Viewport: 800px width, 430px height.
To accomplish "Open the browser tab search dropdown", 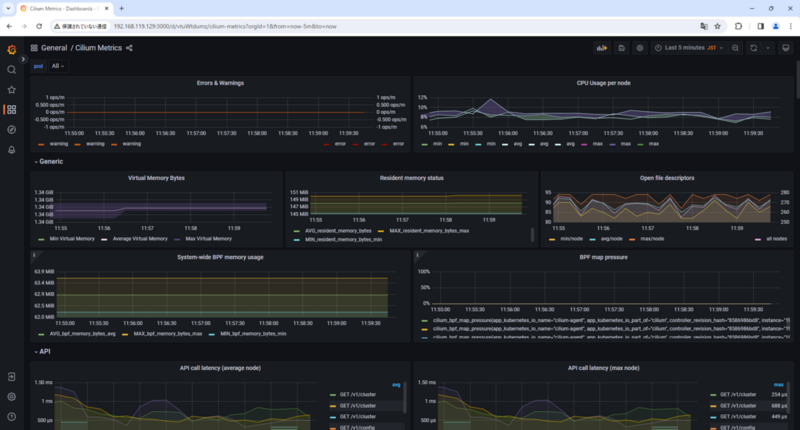I will [8, 9].
